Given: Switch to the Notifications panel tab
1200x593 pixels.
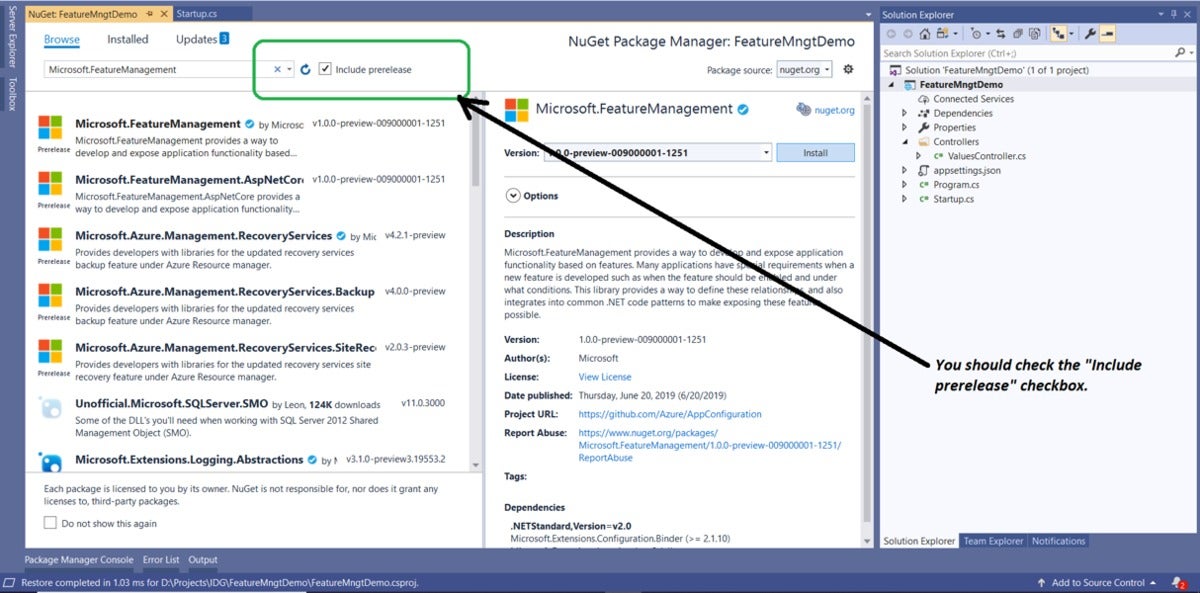Looking at the screenshot, I should click(1058, 541).
